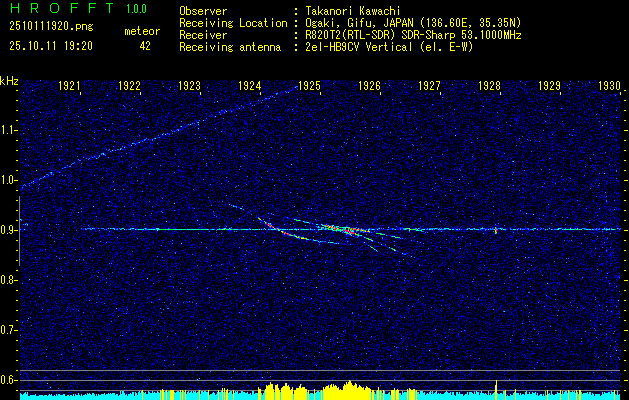This screenshot has width=629, height=400.
Task: Click the 1927 time marker
Action: [429, 85]
